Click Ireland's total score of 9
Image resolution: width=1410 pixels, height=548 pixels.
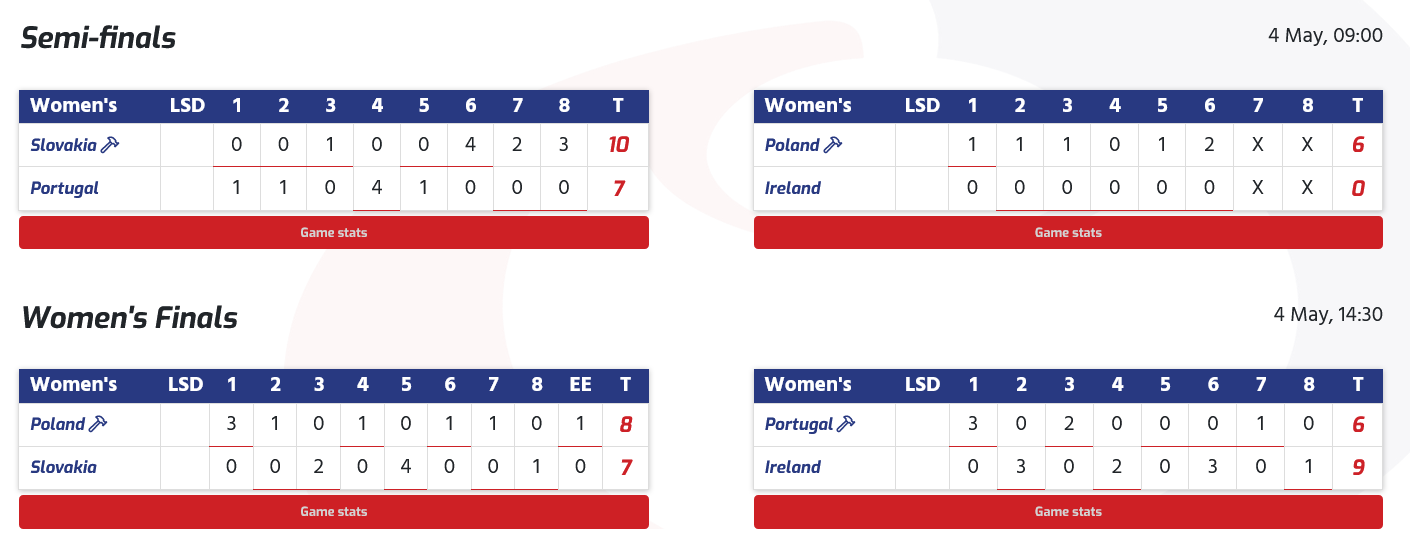click(1358, 467)
